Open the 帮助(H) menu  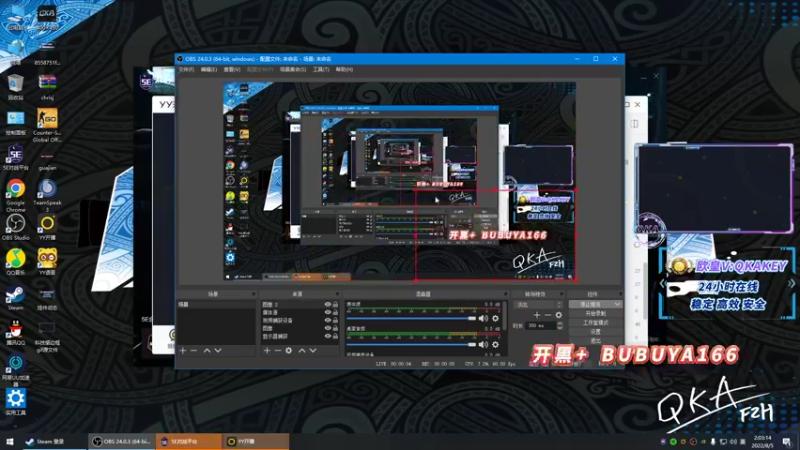coord(344,69)
